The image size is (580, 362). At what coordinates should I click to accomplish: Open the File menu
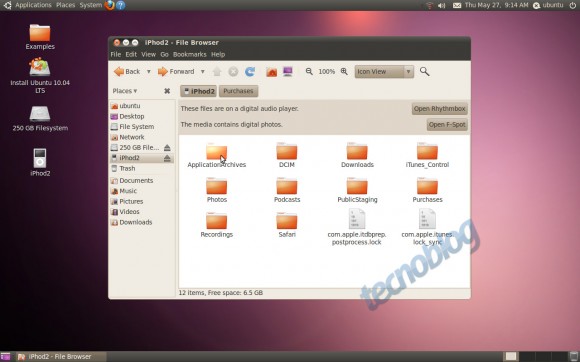click(x=116, y=54)
